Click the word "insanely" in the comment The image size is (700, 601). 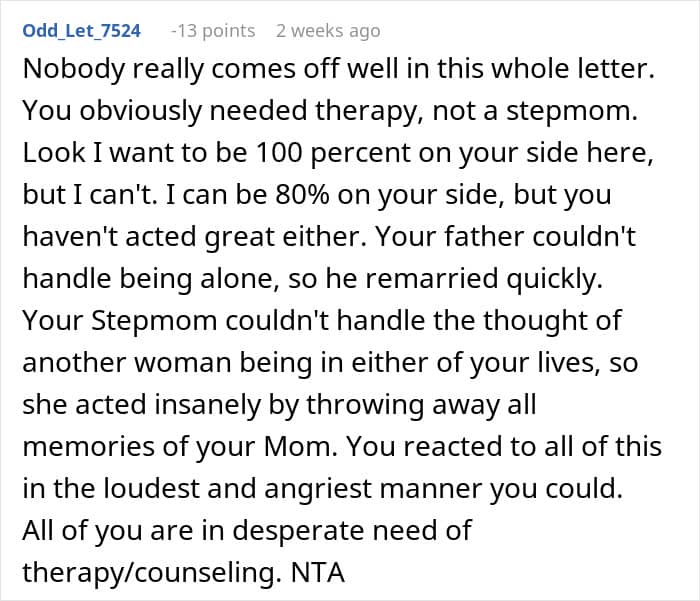pos(177,404)
